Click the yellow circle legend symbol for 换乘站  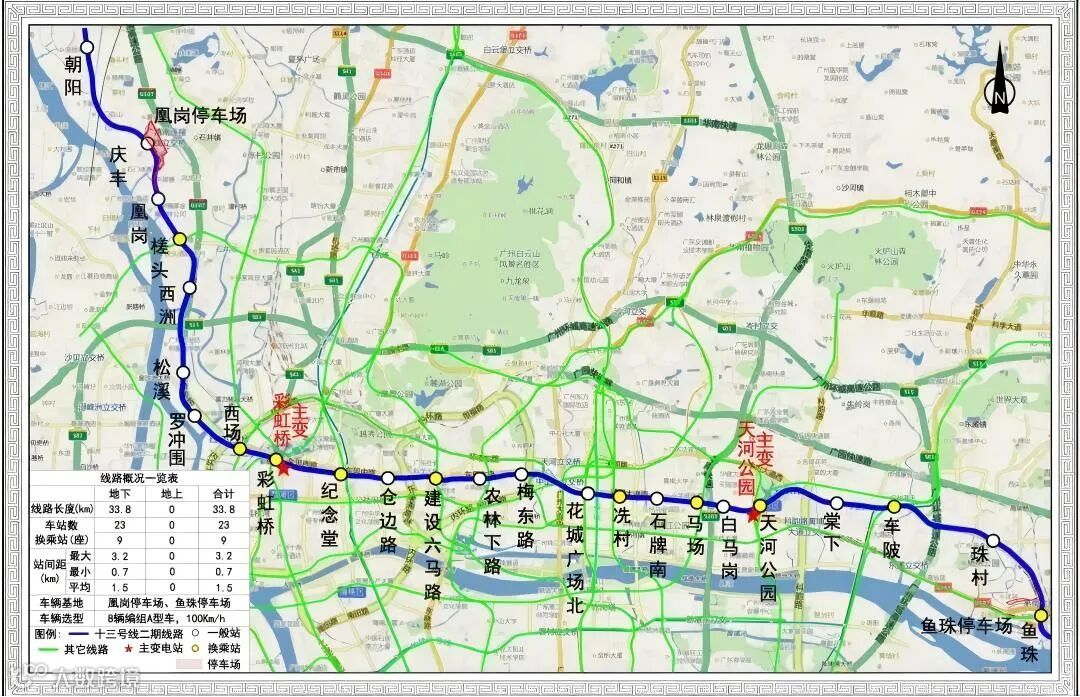(x=195, y=648)
